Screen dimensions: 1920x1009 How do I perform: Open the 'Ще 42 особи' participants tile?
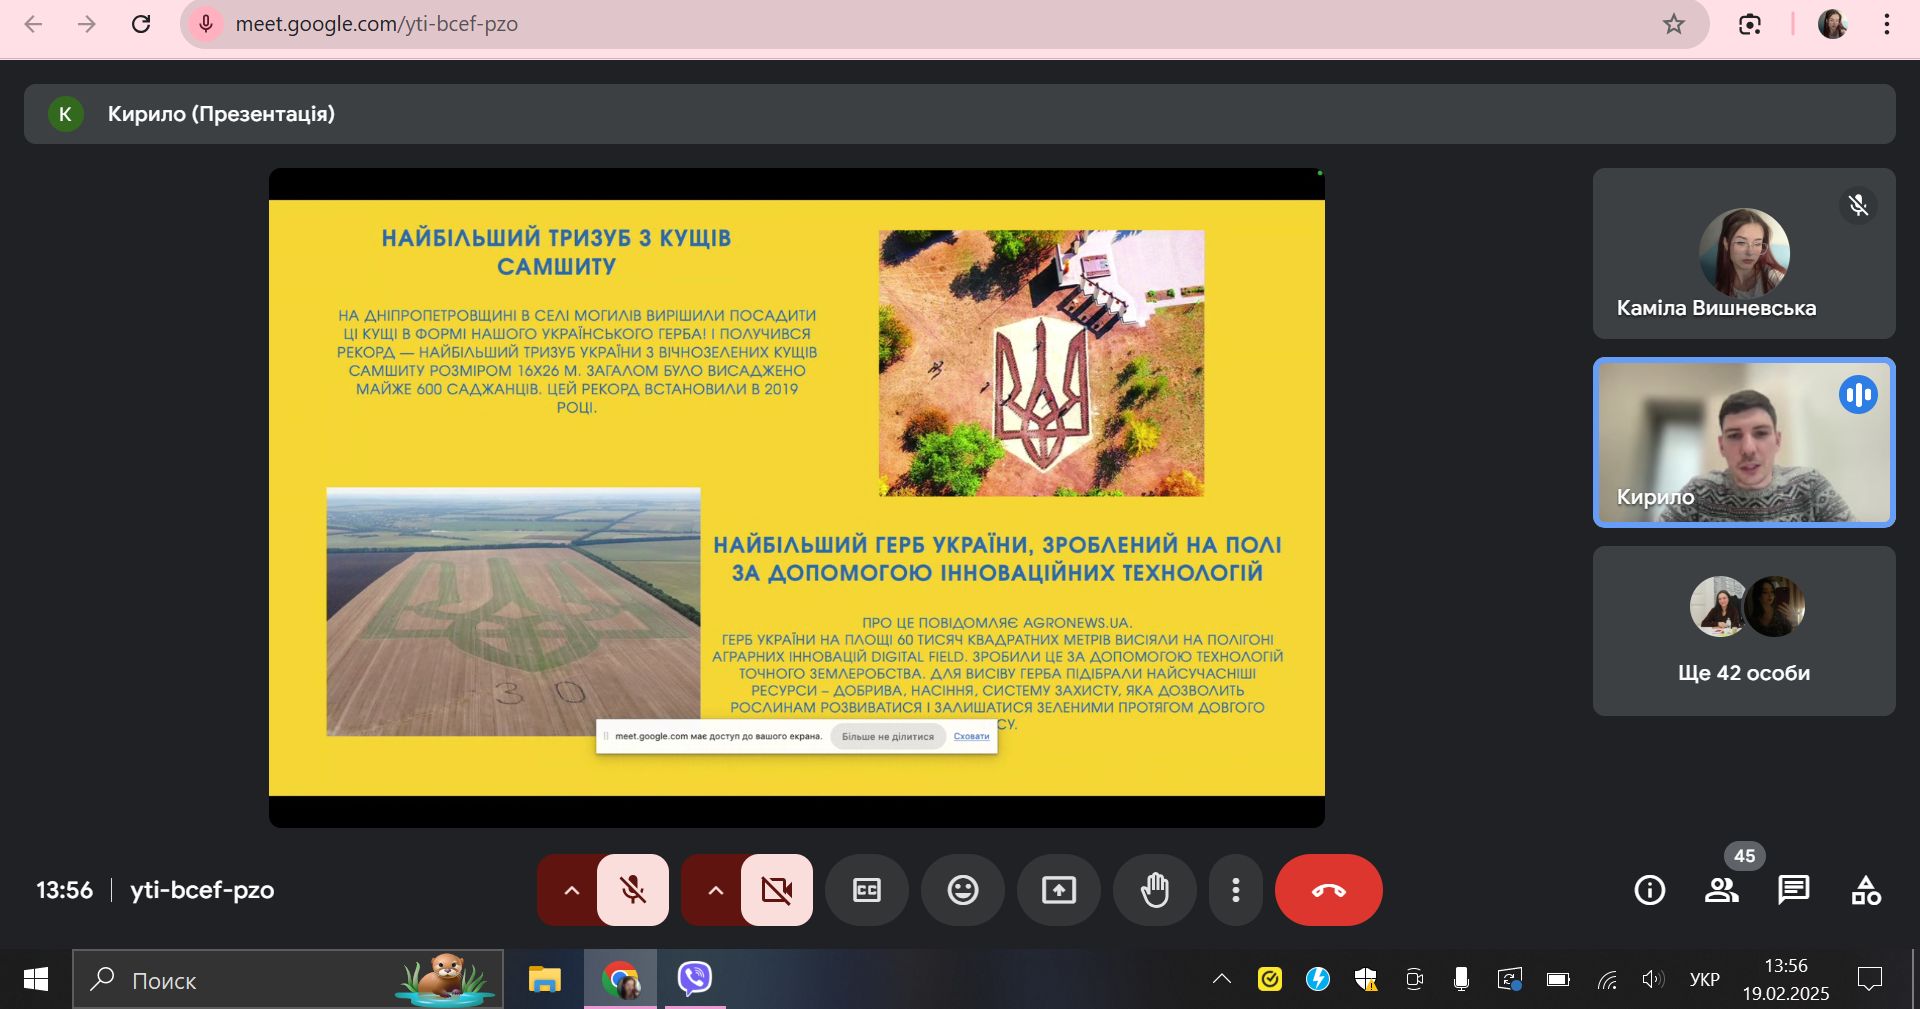1743,631
